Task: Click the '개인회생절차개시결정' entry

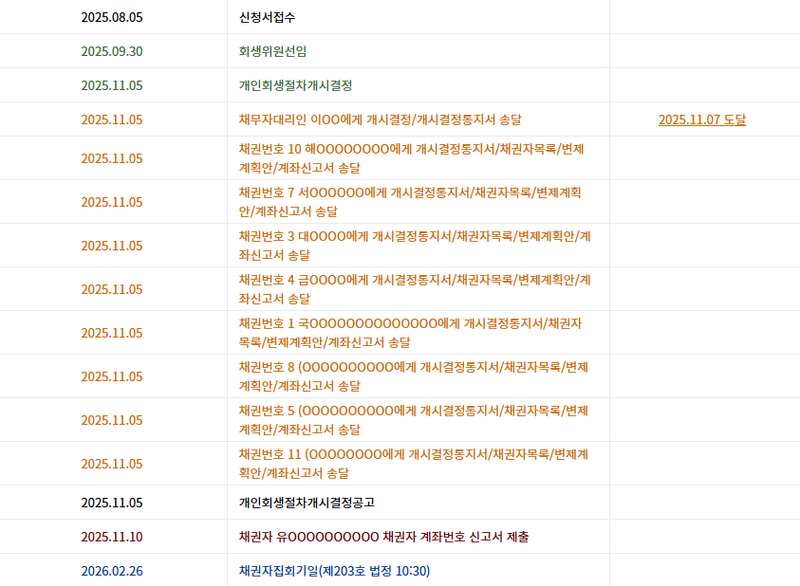Action: pyautogui.click(x=295, y=86)
